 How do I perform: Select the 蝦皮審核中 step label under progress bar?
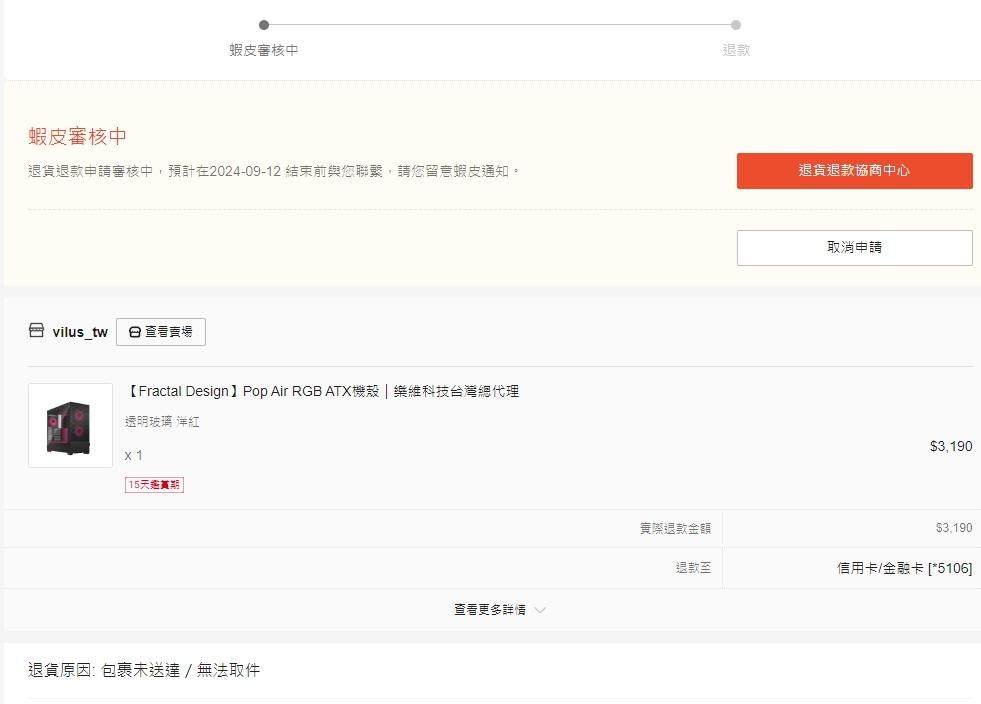pos(264,50)
